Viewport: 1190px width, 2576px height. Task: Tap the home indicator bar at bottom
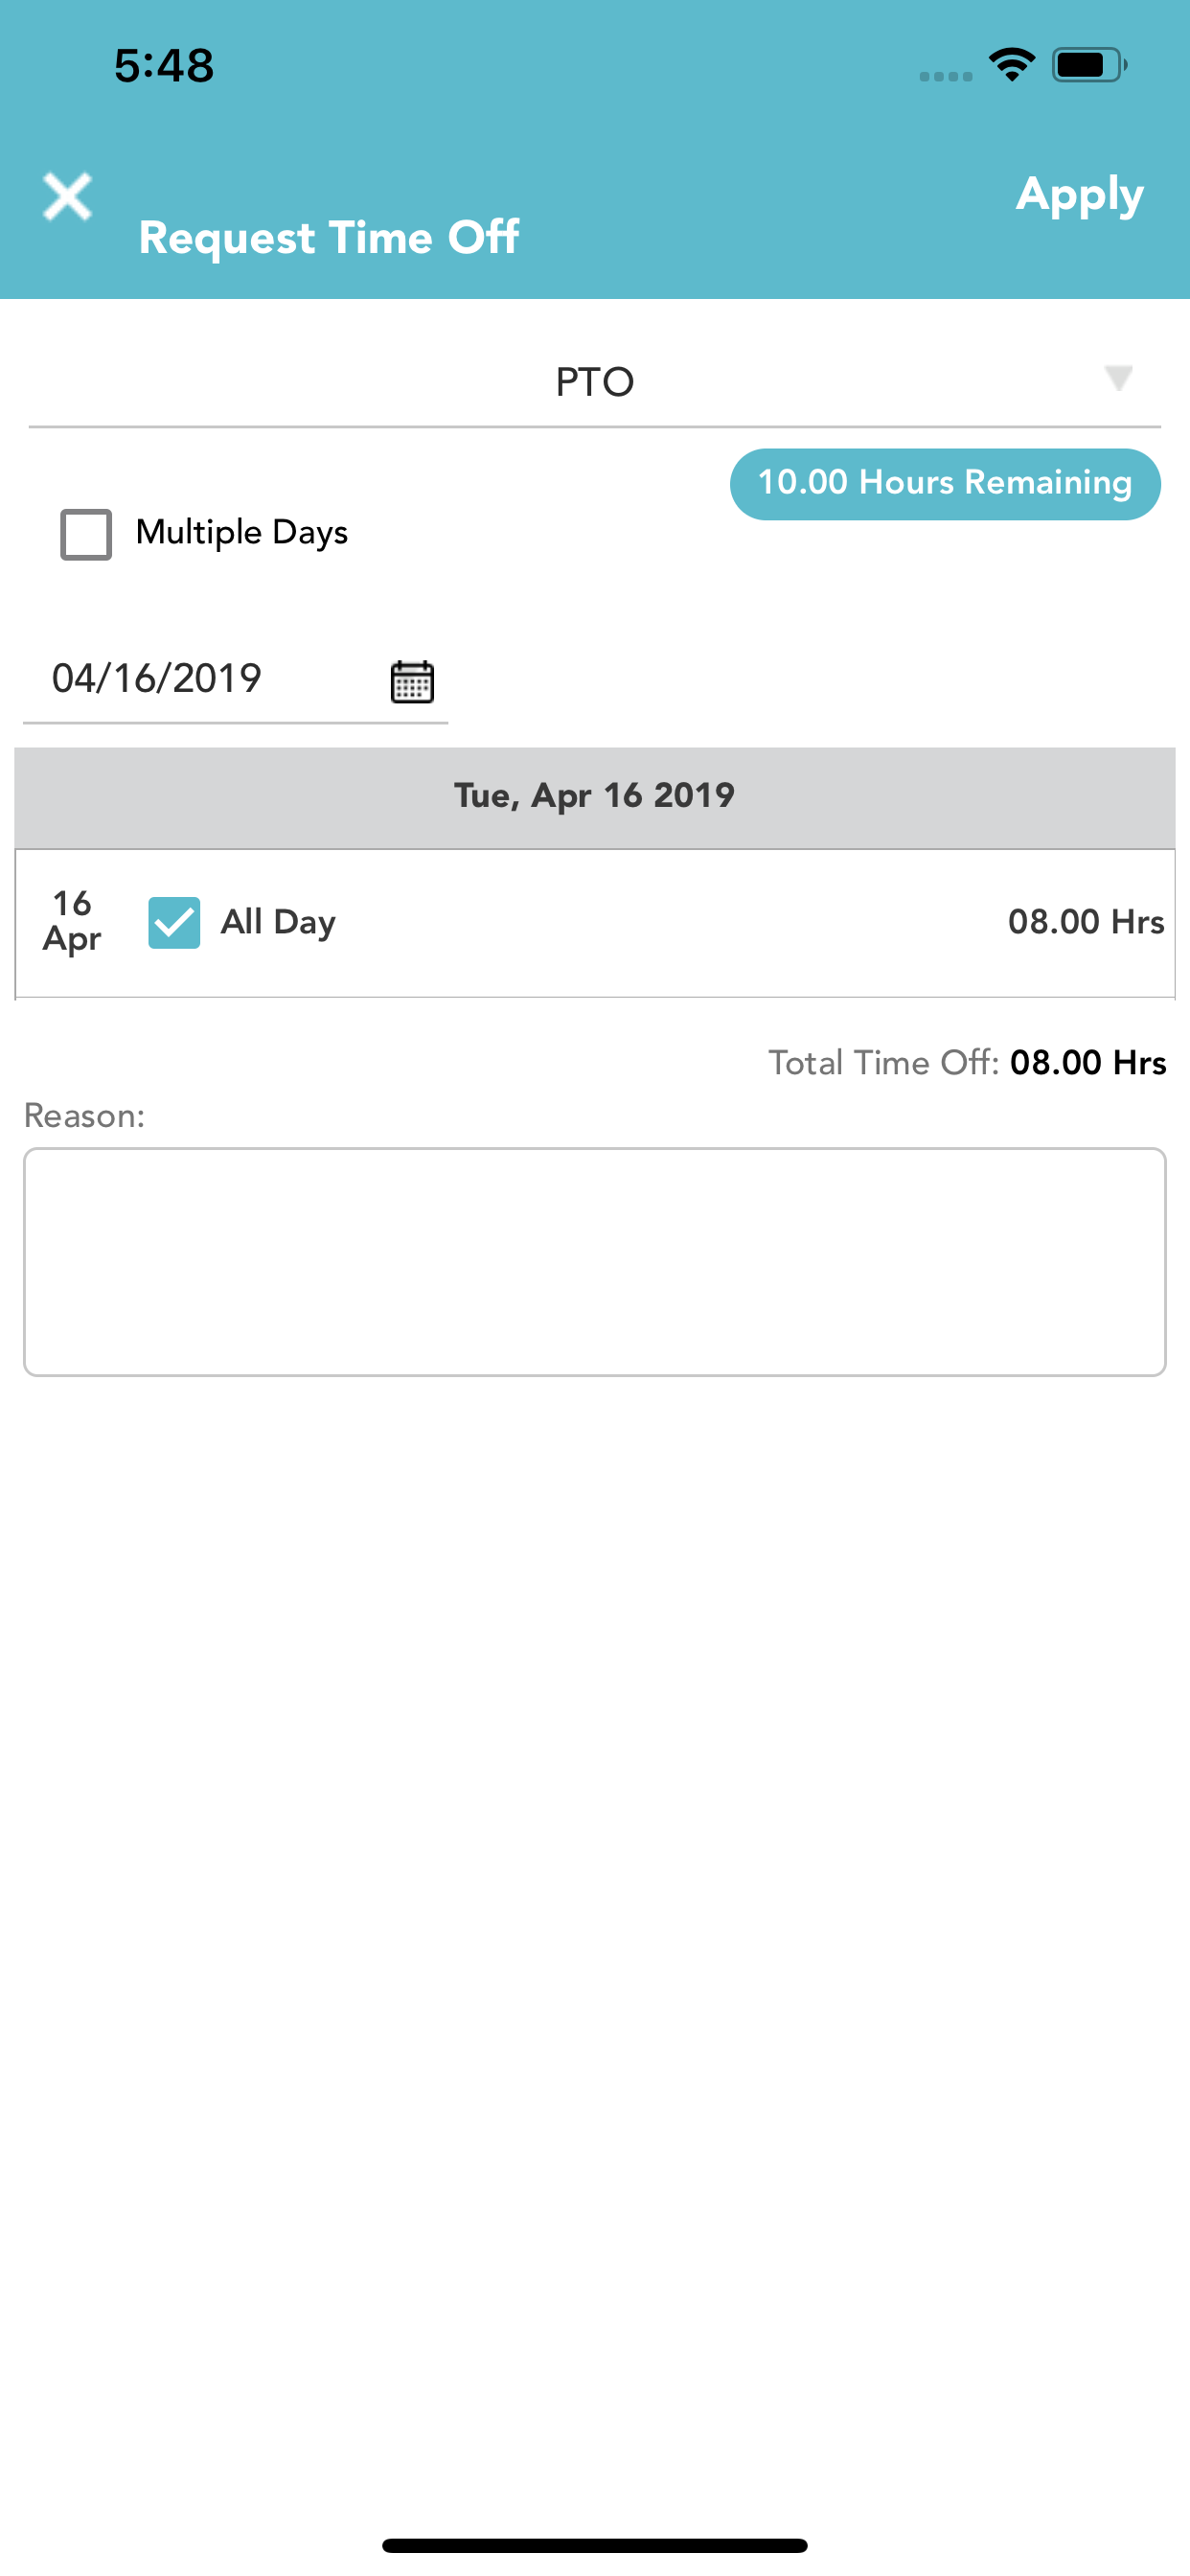click(x=594, y=2545)
